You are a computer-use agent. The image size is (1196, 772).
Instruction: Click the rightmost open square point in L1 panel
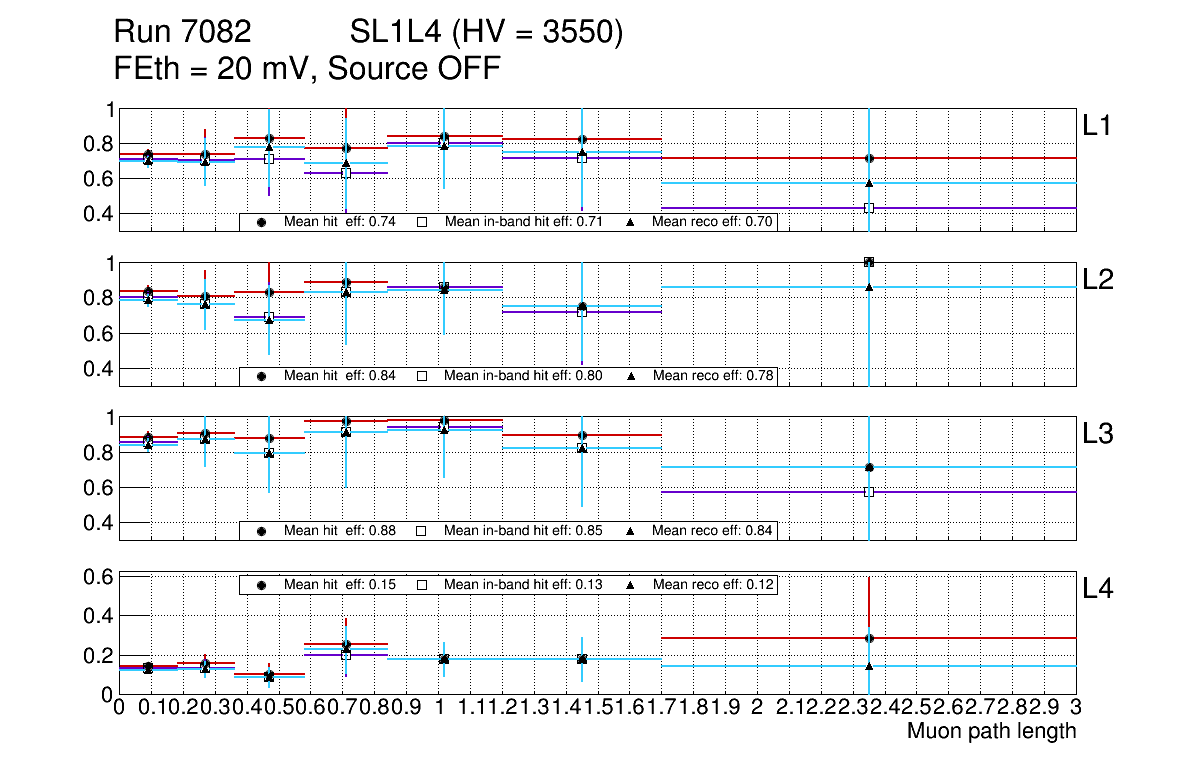pyautogui.click(x=869, y=208)
